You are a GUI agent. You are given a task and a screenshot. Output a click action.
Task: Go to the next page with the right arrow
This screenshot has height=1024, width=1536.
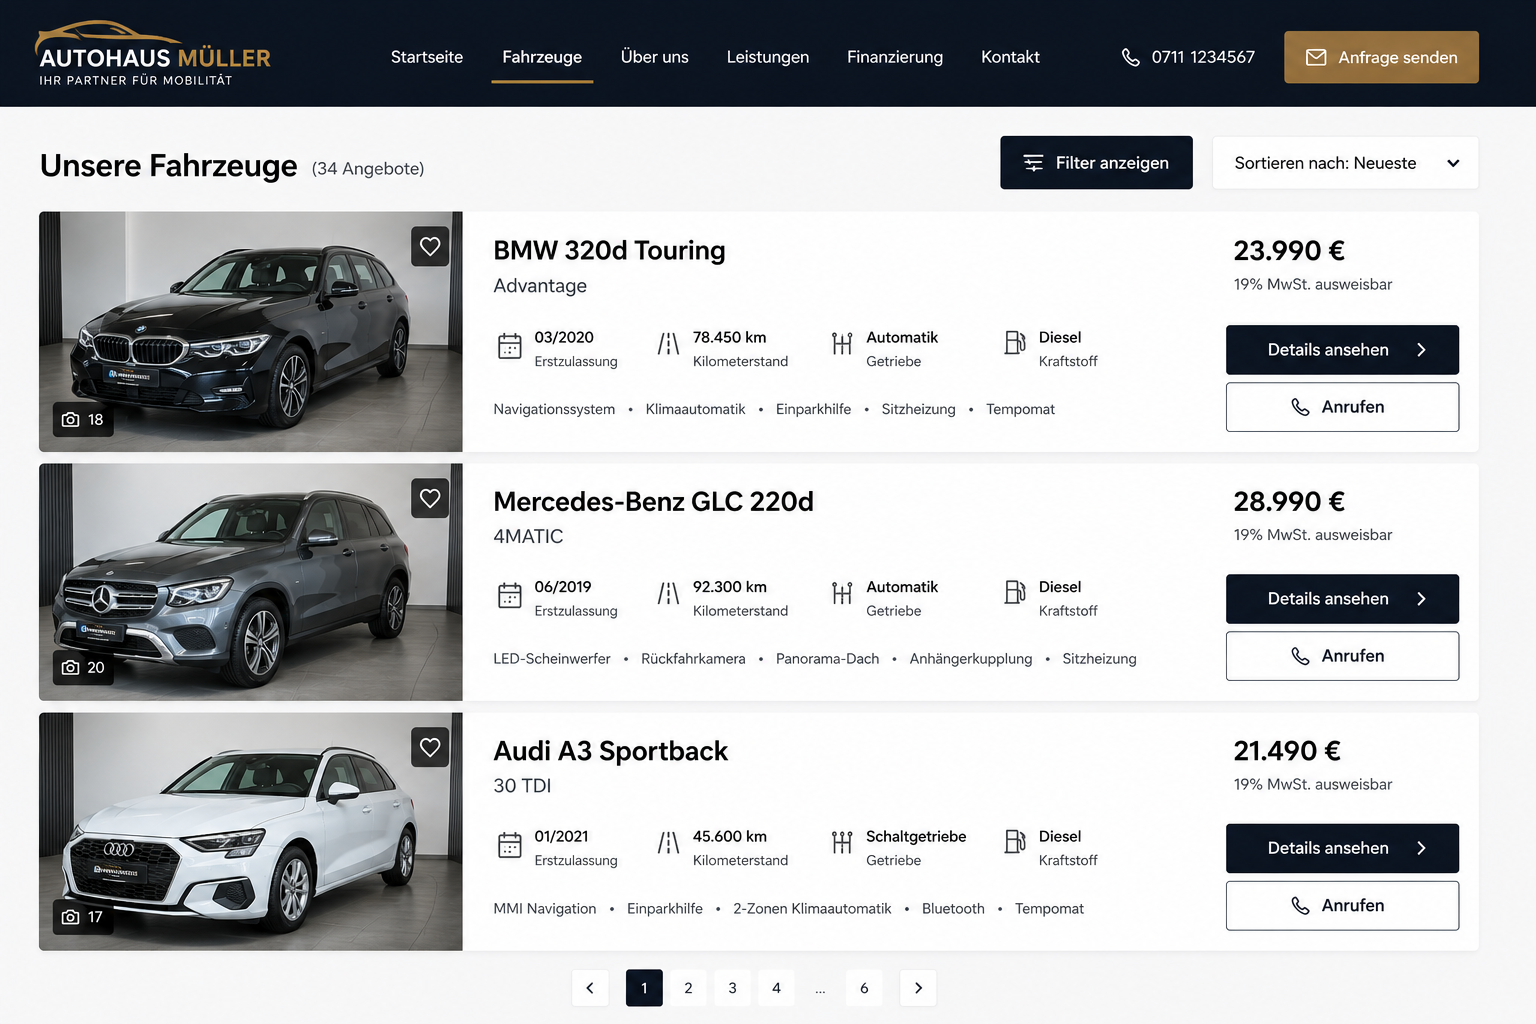[918, 988]
